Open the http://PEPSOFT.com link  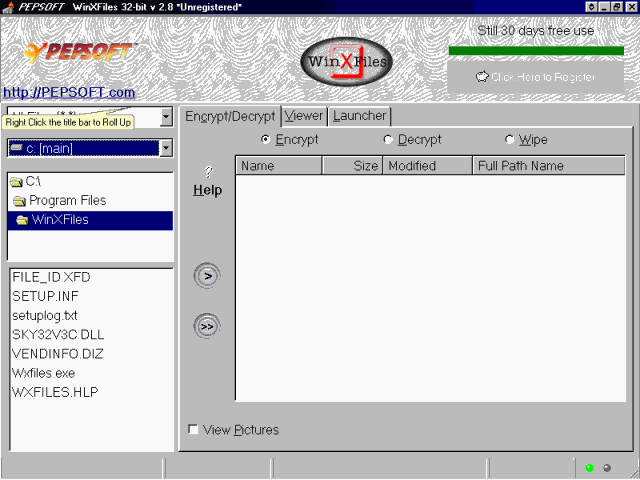tap(69, 93)
